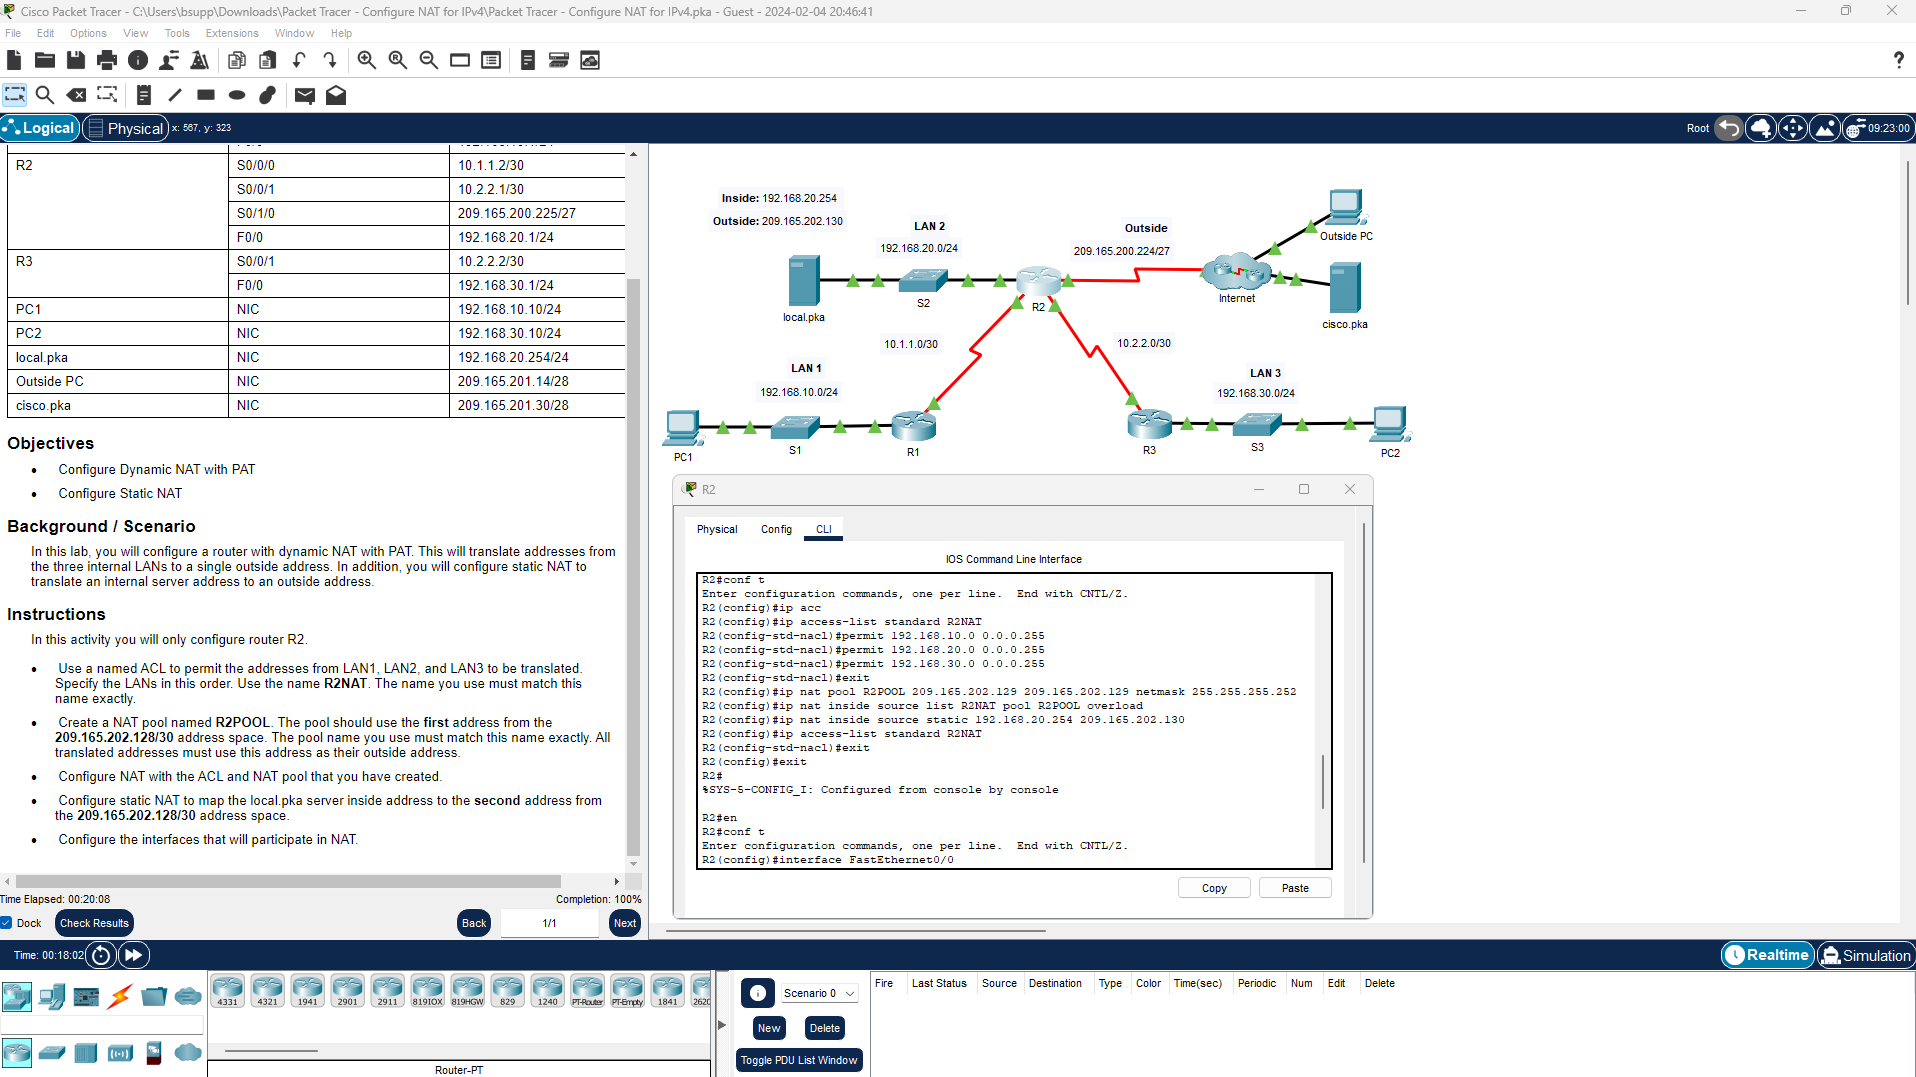
Task: Open the Extensions menu
Action: (232, 33)
